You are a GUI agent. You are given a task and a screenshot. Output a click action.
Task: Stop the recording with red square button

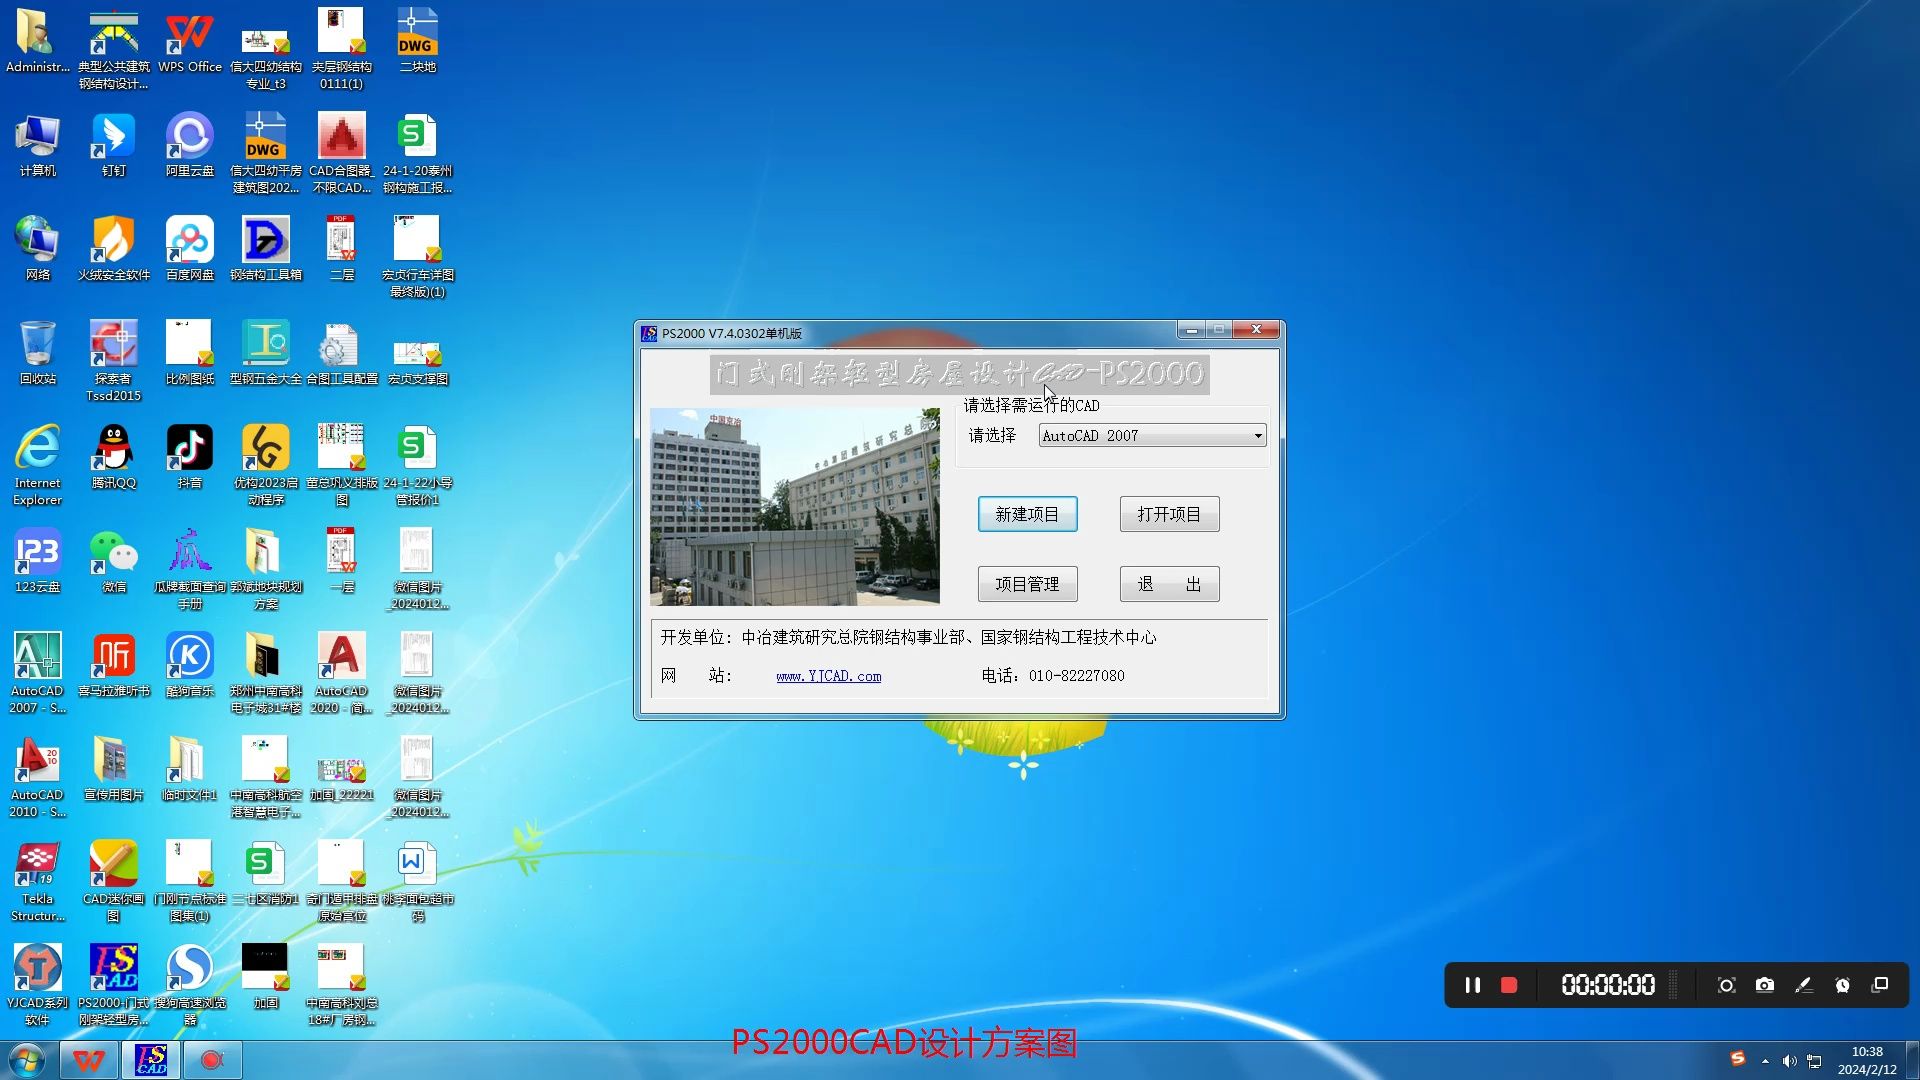coord(1509,985)
